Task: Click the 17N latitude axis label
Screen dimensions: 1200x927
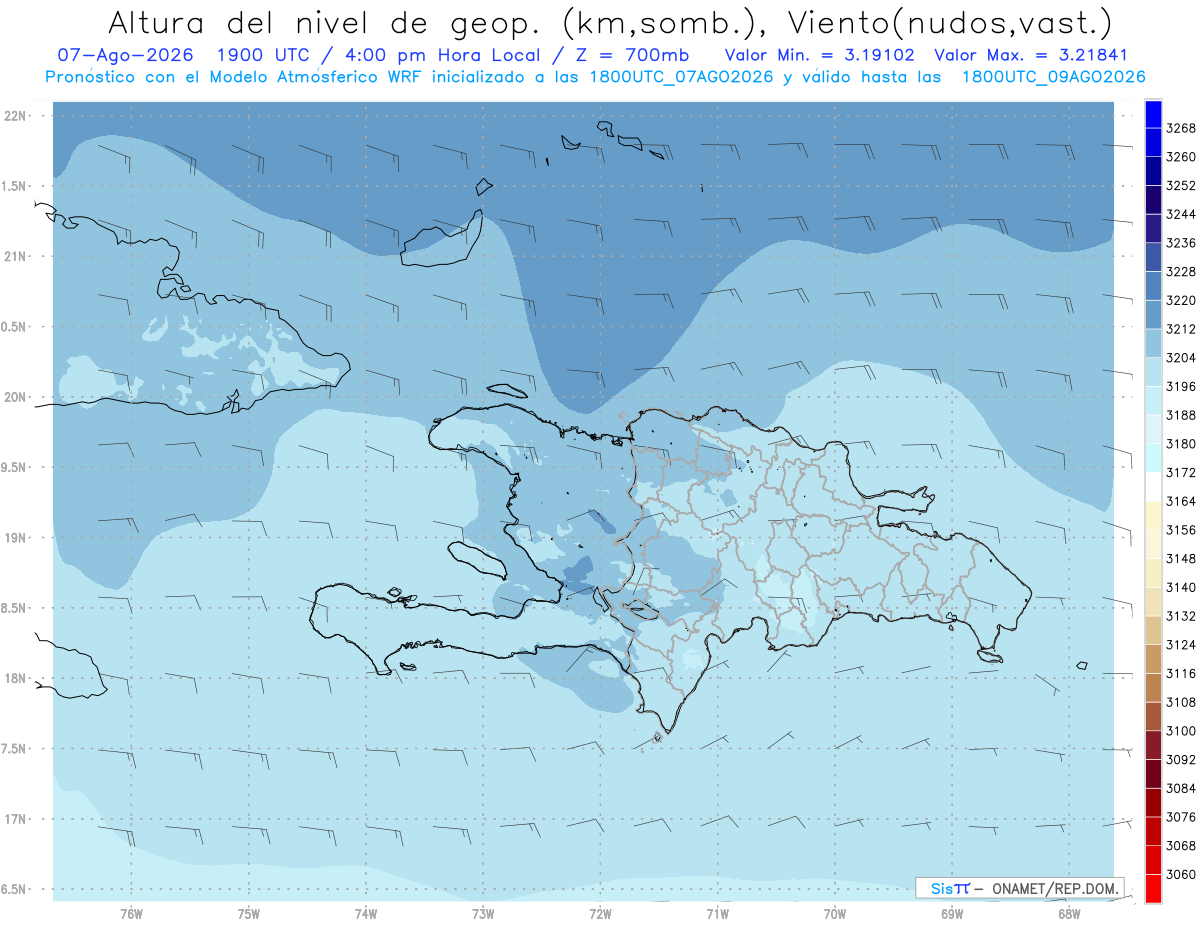Action: coord(16,819)
